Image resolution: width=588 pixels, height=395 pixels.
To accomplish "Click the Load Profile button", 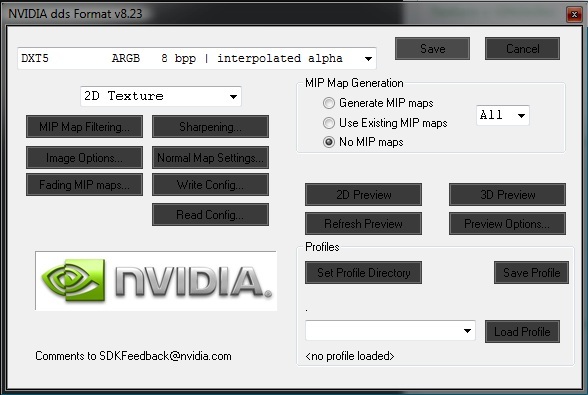I will click(522, 331).
